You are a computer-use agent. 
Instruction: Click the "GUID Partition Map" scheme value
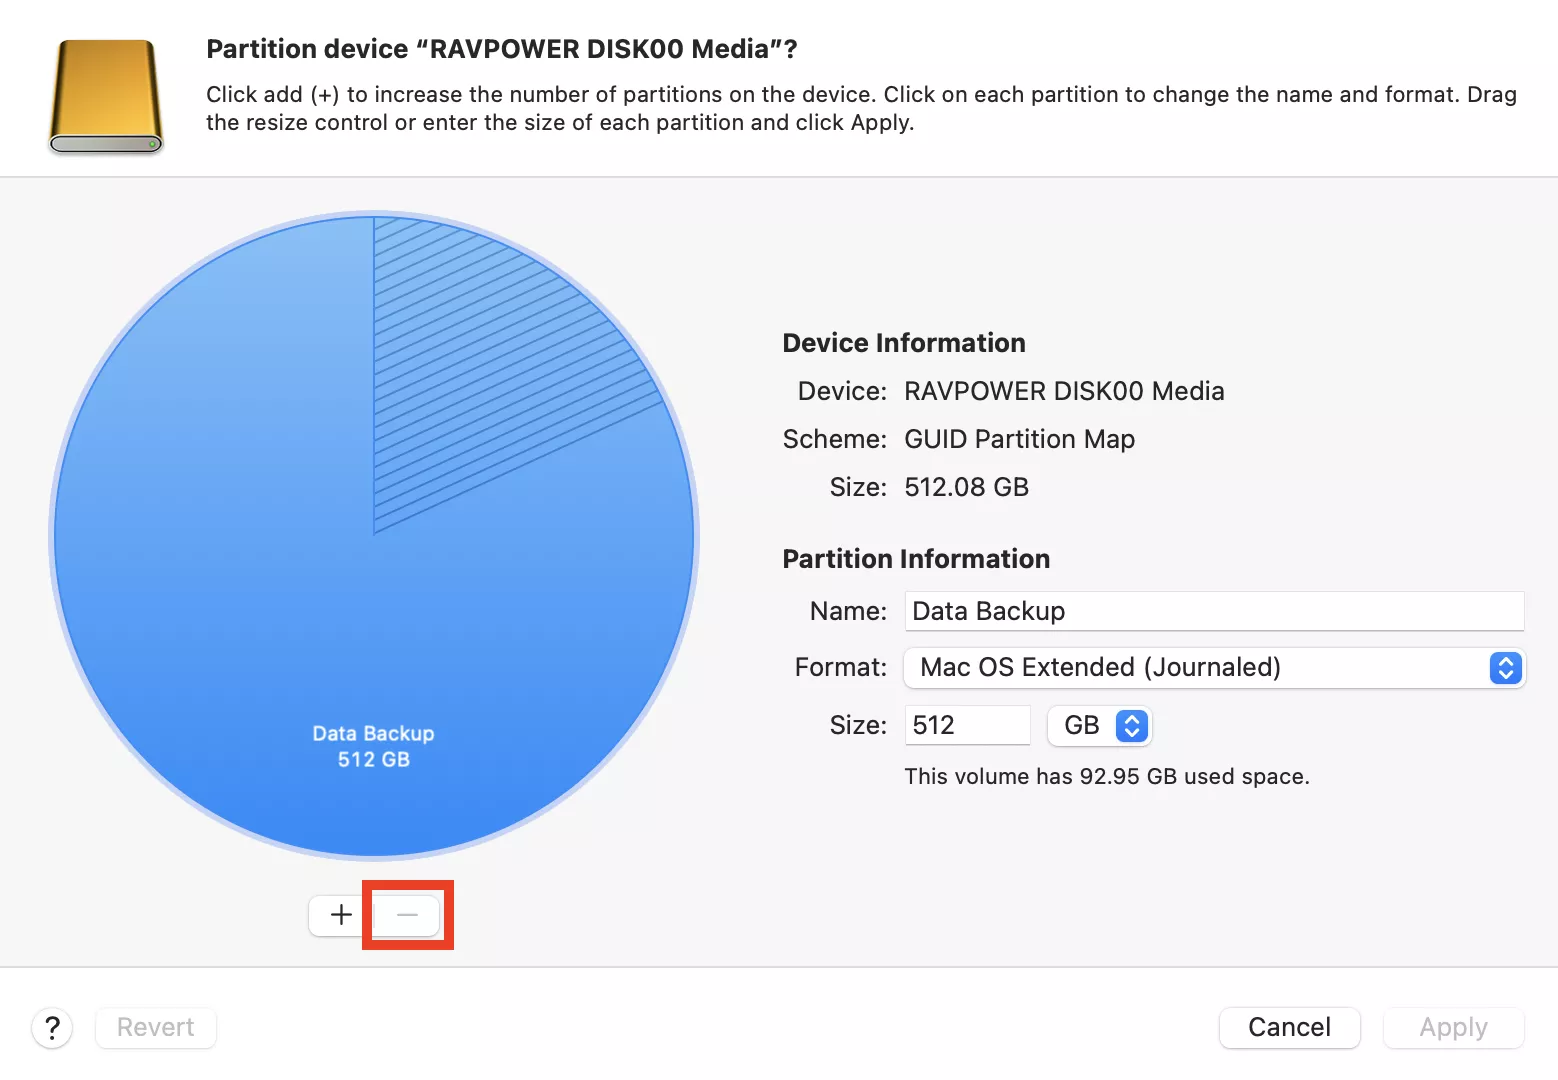point(1019,439)
